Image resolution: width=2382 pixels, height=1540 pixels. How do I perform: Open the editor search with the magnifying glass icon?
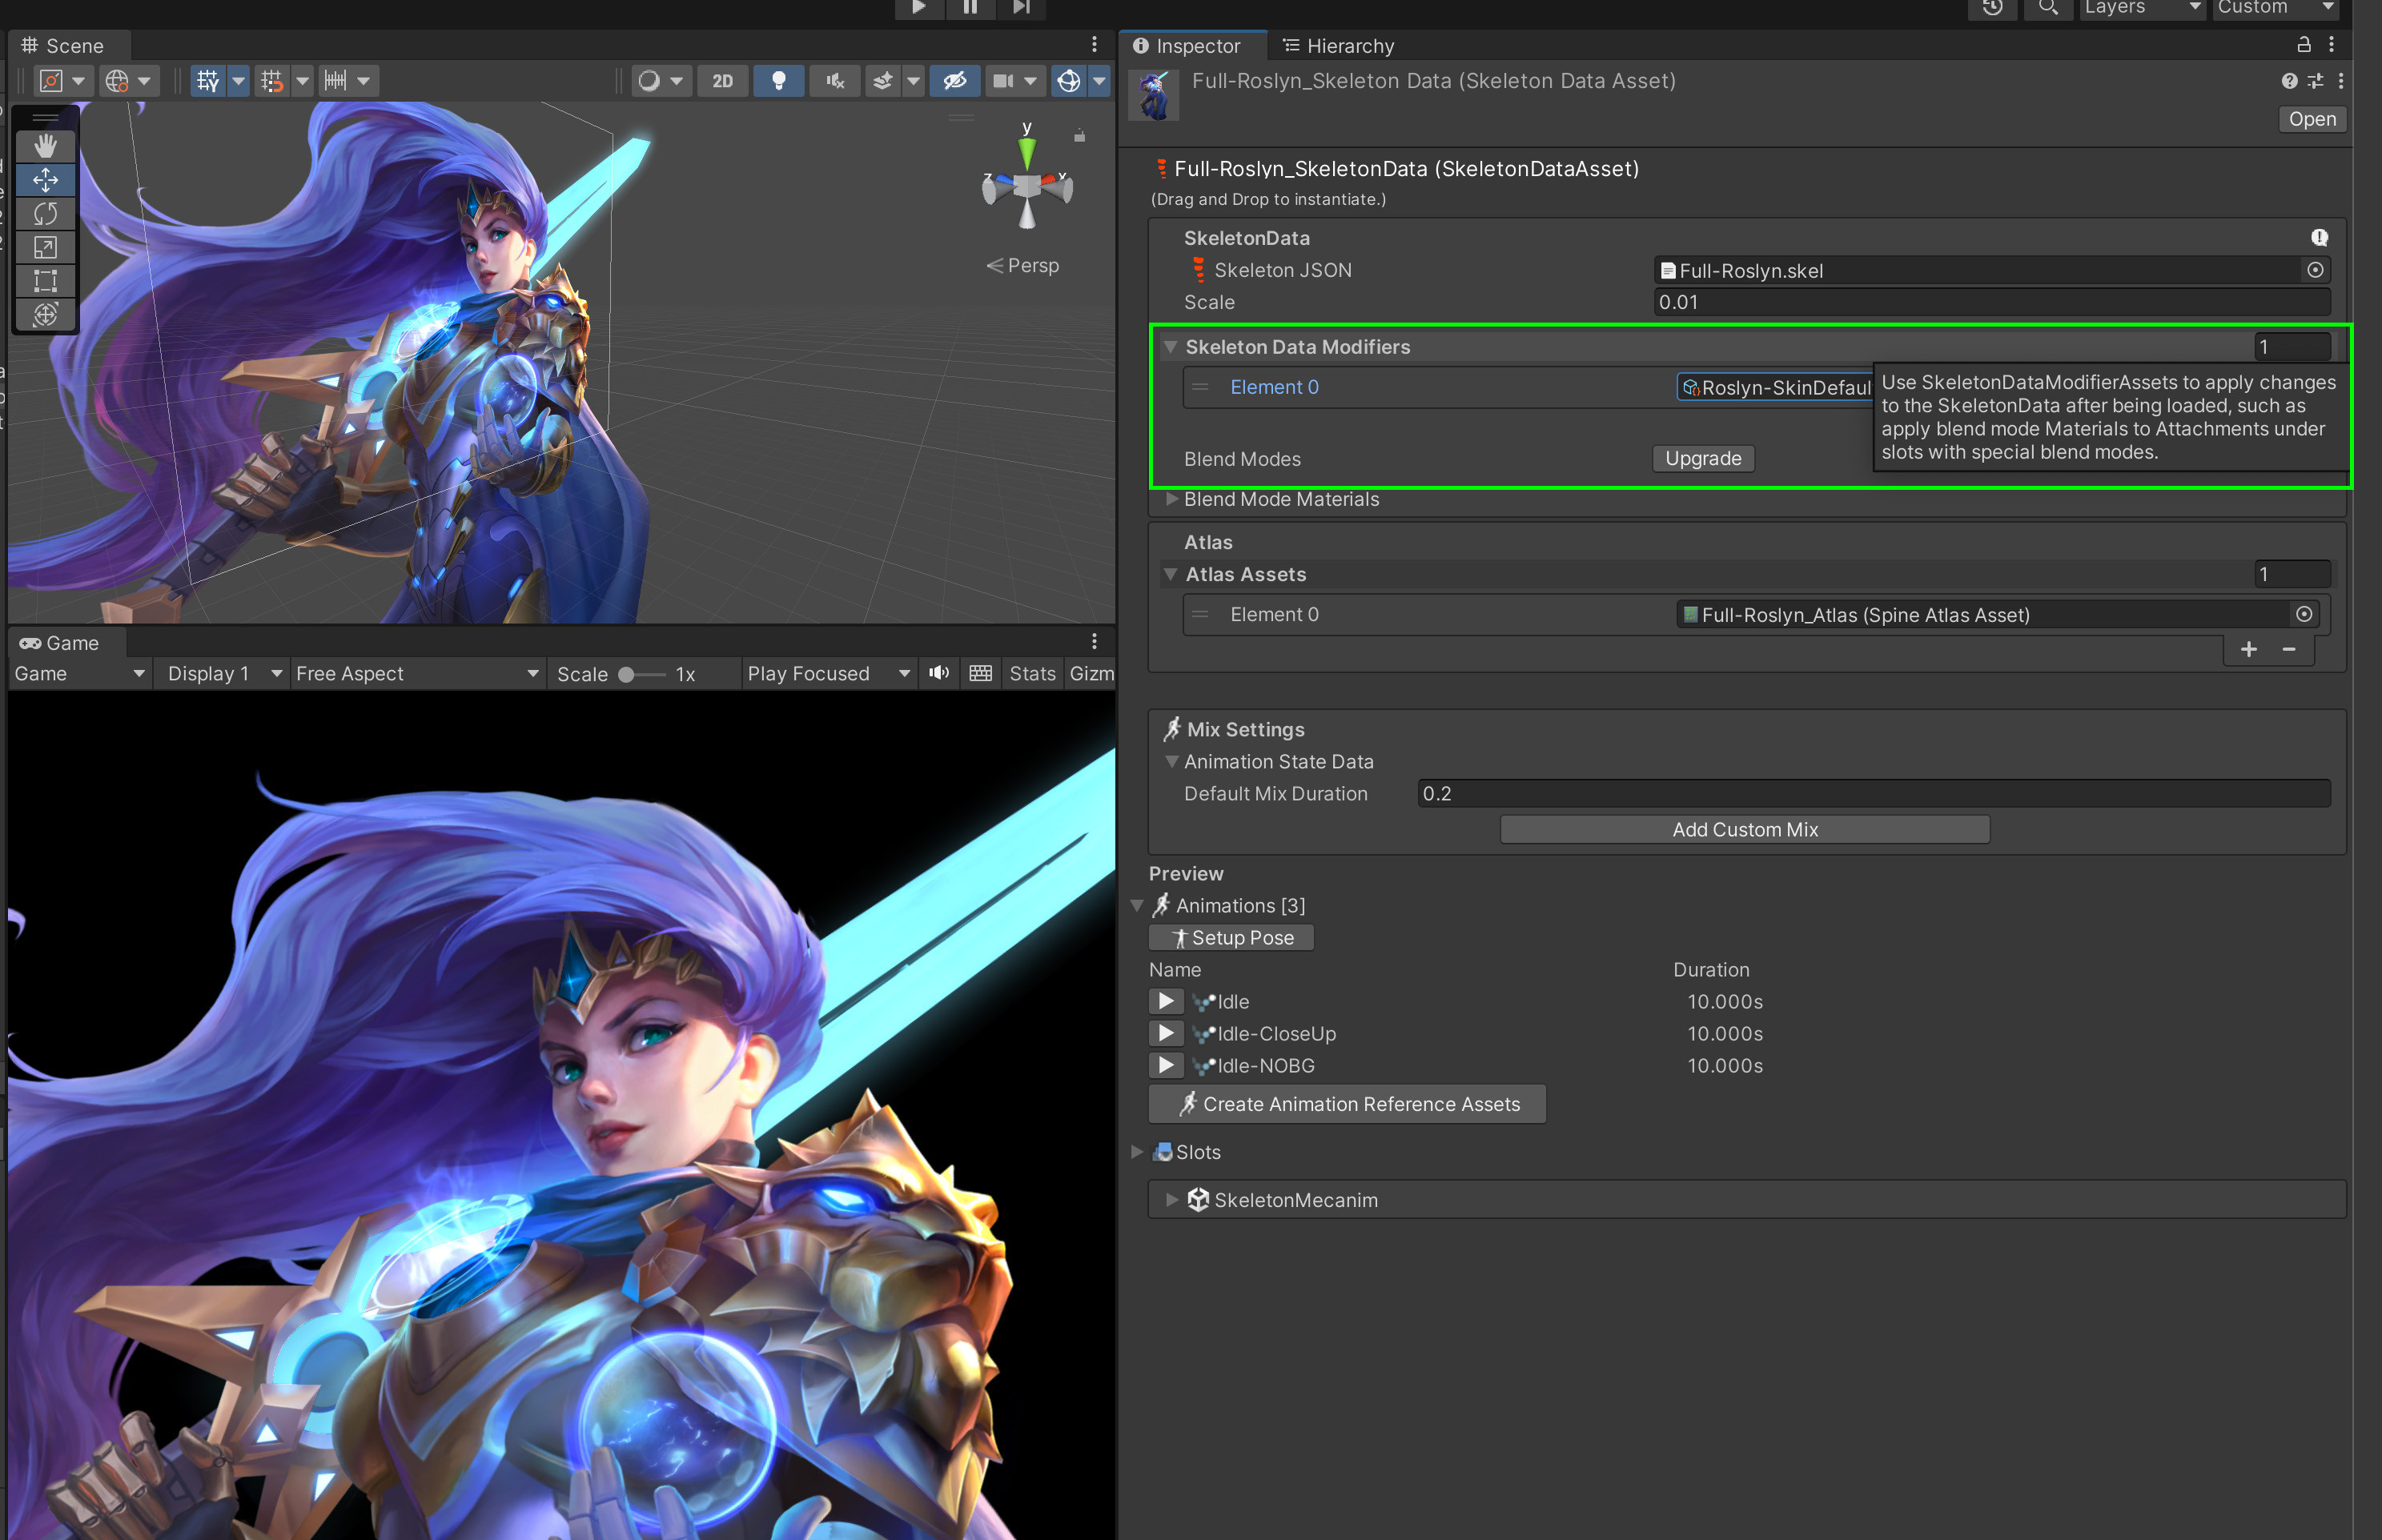pos(2048,8)
